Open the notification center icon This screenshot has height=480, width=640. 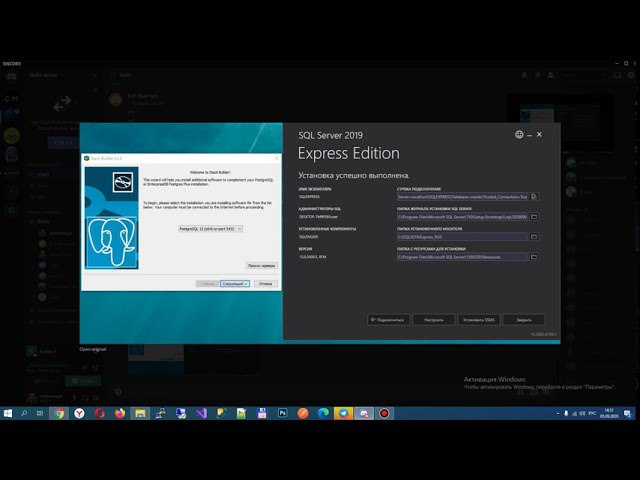pos(627,413)
